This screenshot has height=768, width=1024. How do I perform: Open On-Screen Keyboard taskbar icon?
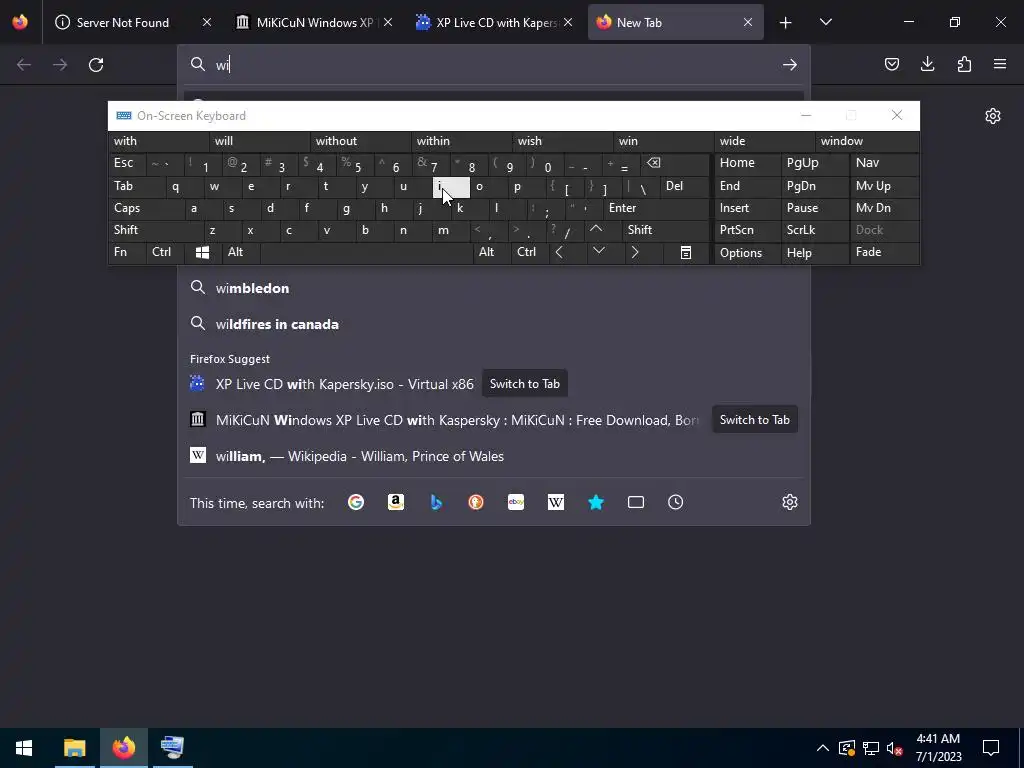172,748
